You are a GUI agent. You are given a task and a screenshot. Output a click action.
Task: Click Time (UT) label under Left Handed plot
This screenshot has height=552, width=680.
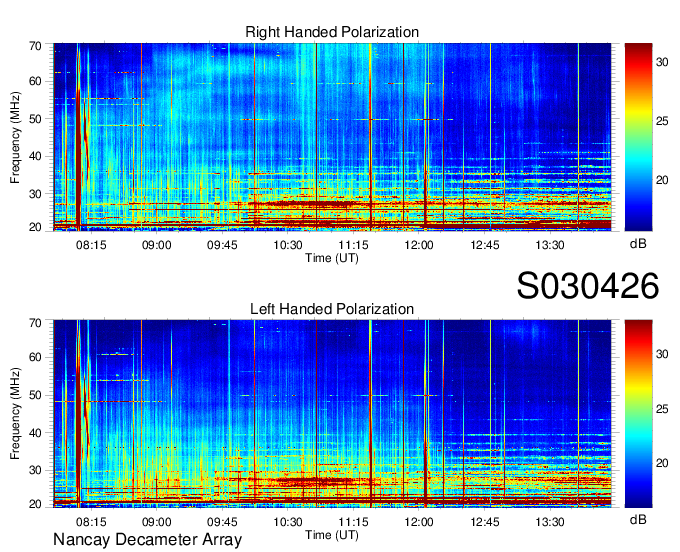pyautogui.click(x=332, y=535)
